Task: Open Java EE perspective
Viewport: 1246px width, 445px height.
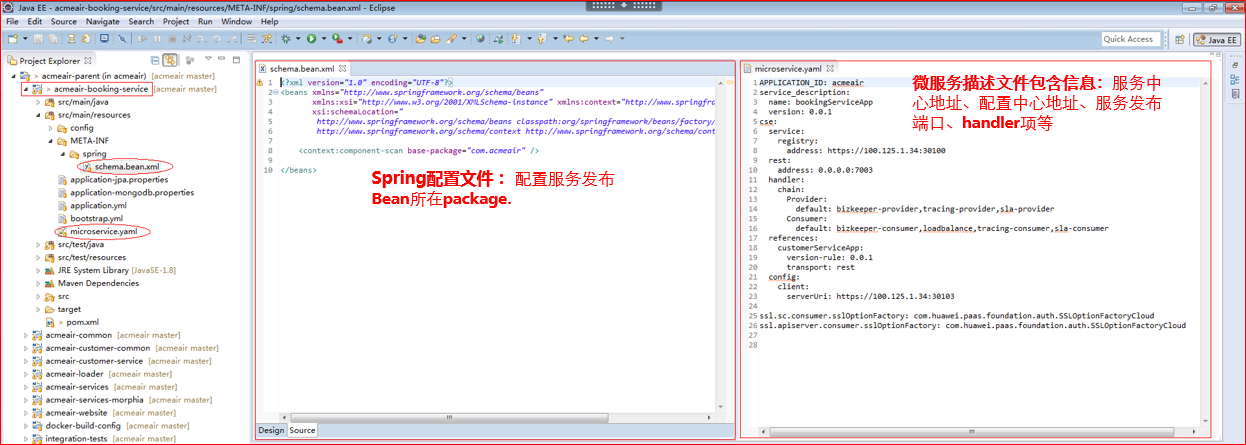Action: 1218,39
